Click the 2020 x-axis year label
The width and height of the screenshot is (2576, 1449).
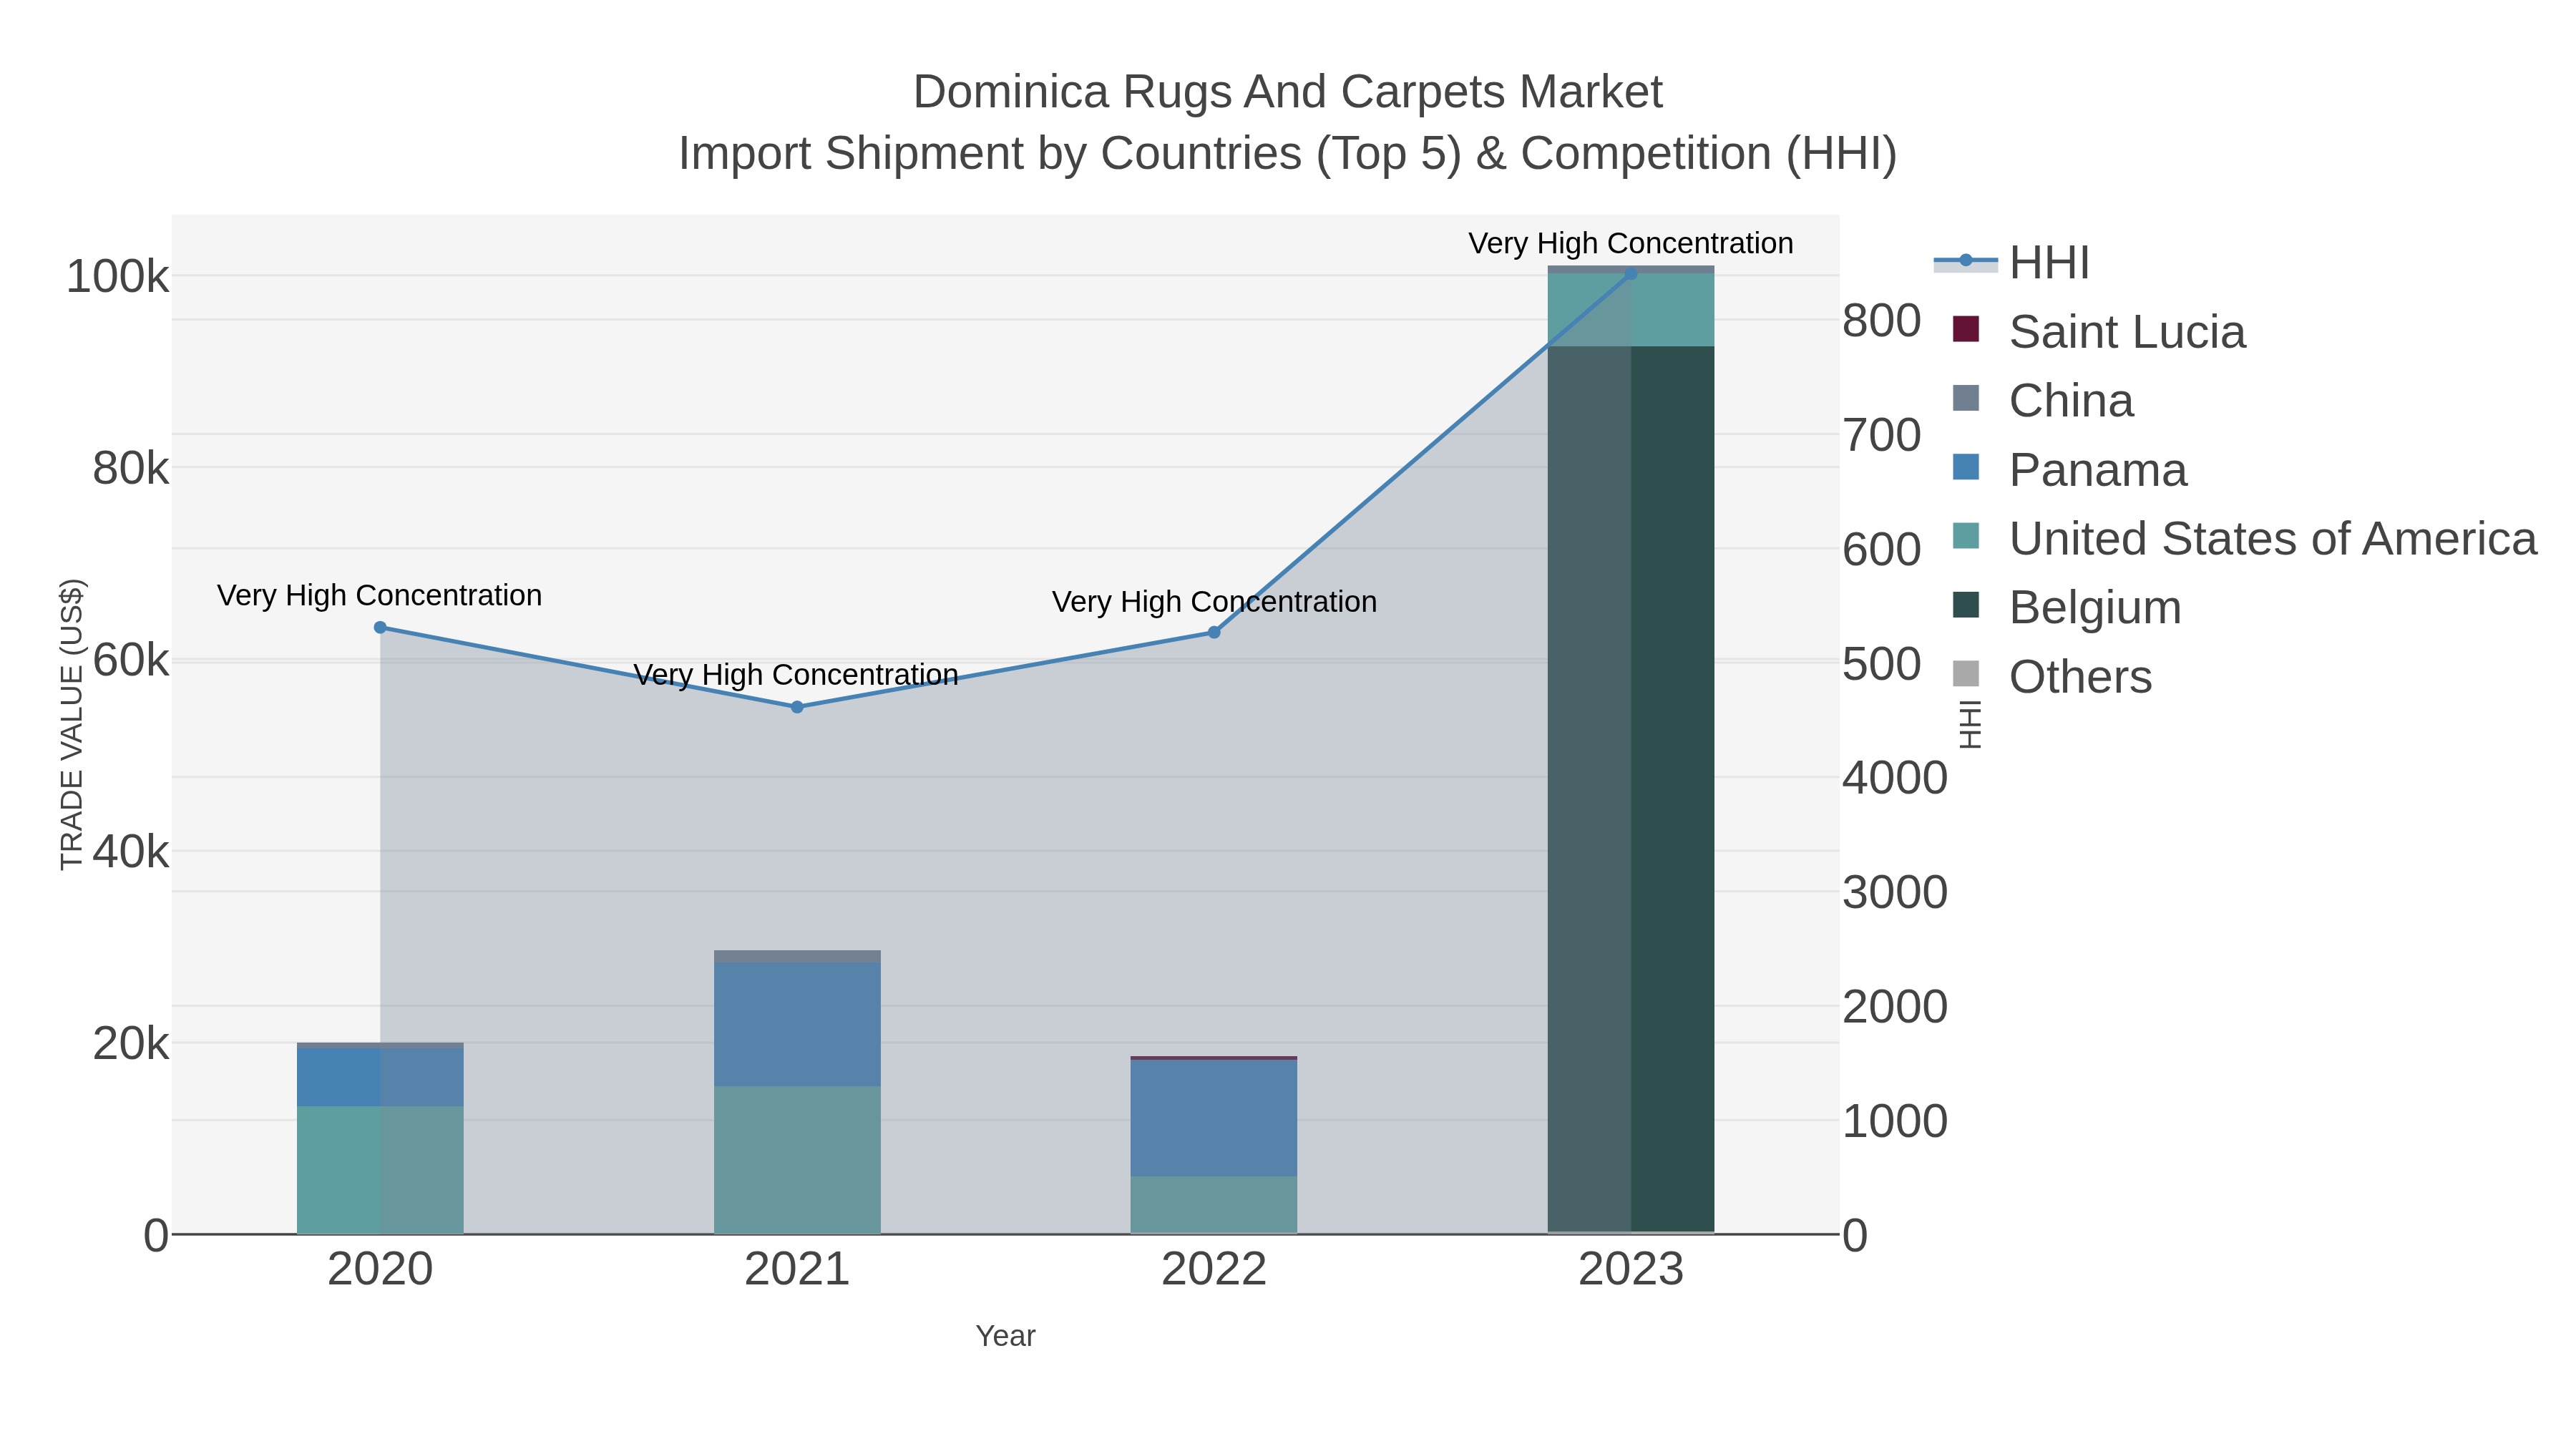[x=380, y=1270]
